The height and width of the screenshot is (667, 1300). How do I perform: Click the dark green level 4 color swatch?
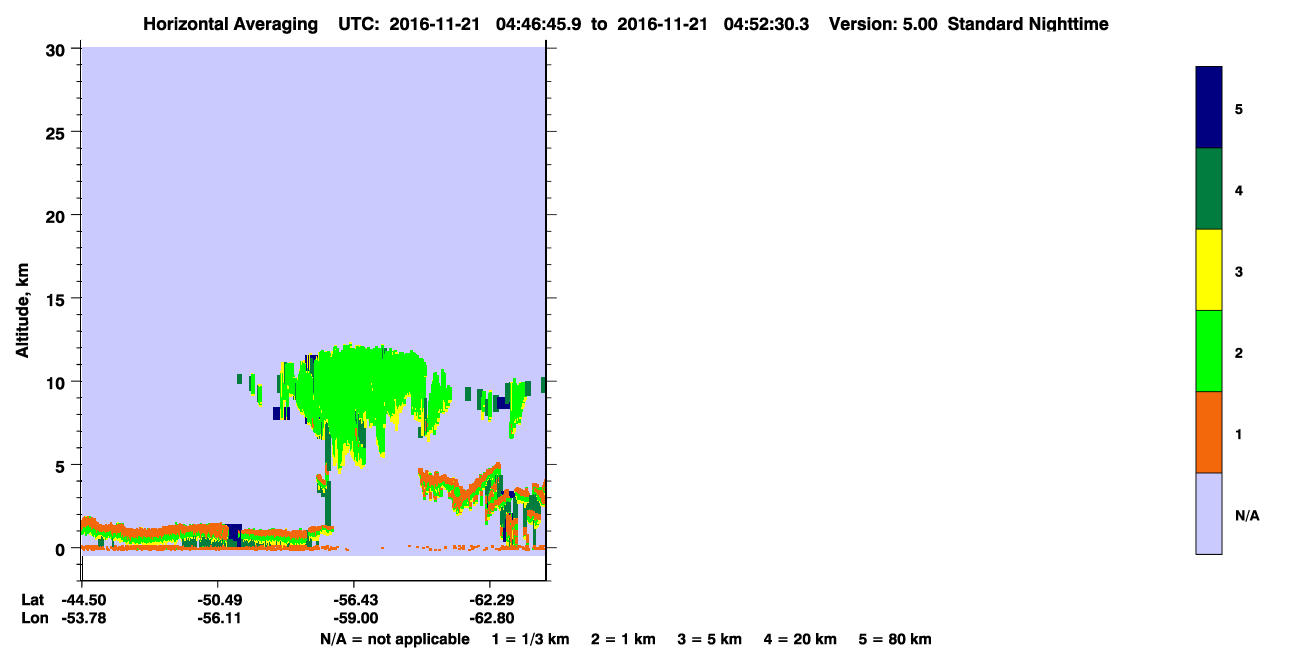tap(1209, 189)
